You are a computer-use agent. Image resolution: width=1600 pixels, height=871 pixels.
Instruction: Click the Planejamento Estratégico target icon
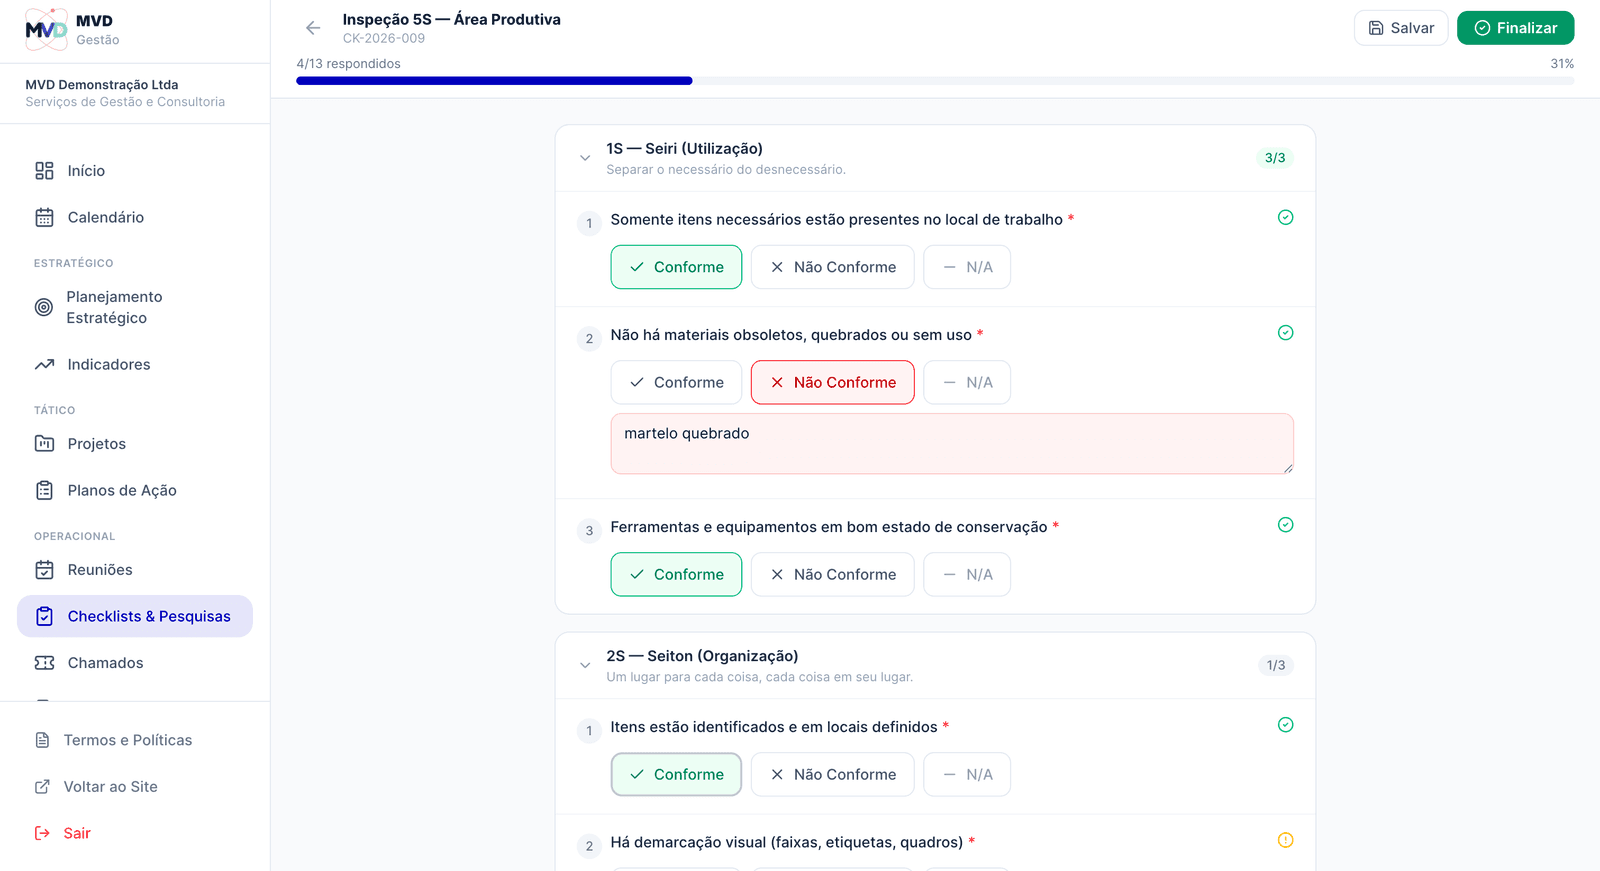(x=44, y=307)
